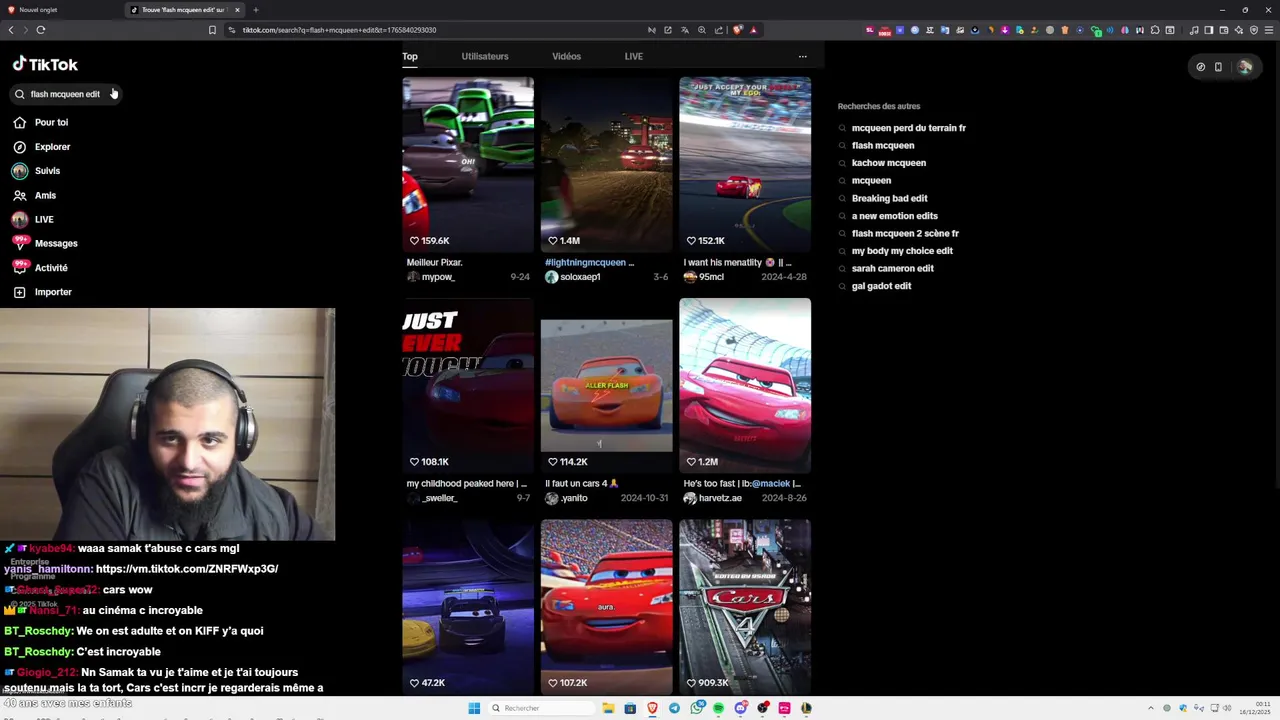This screenshot has height=720, width=1280.
Task: Open the Cars logo 909.3K video thumbnail
Action: click(745, 606)
